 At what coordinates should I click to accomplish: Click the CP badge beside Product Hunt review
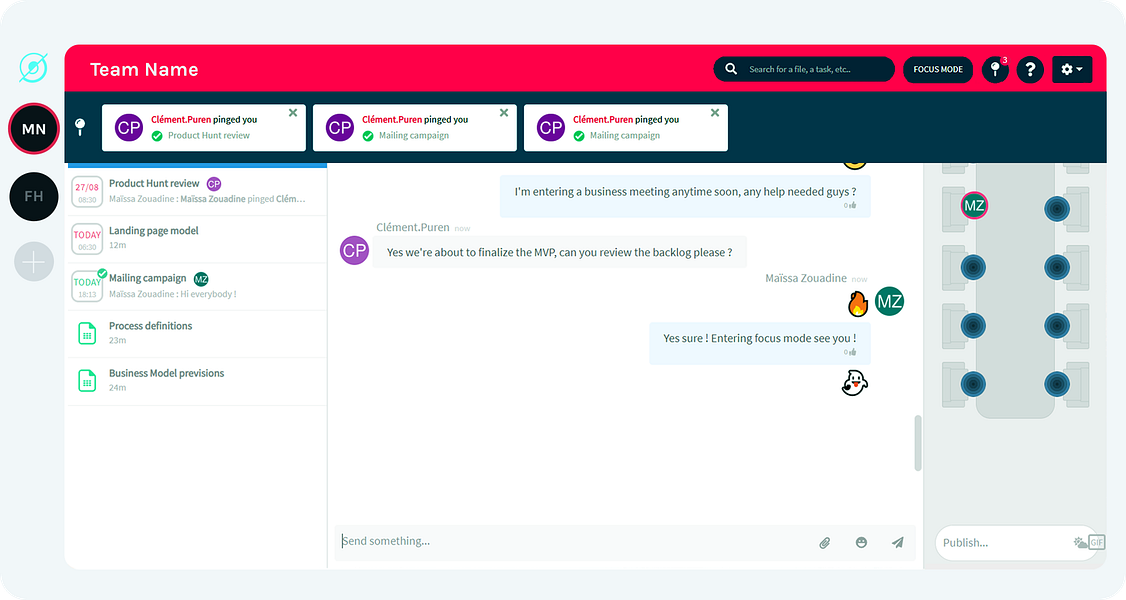(214, 184)
